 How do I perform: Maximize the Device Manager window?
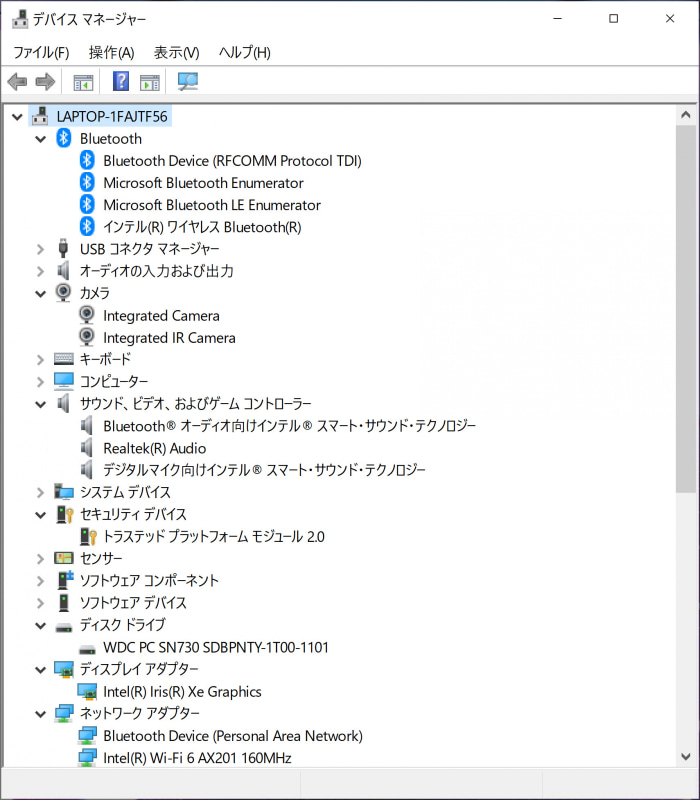pos(614,19)
